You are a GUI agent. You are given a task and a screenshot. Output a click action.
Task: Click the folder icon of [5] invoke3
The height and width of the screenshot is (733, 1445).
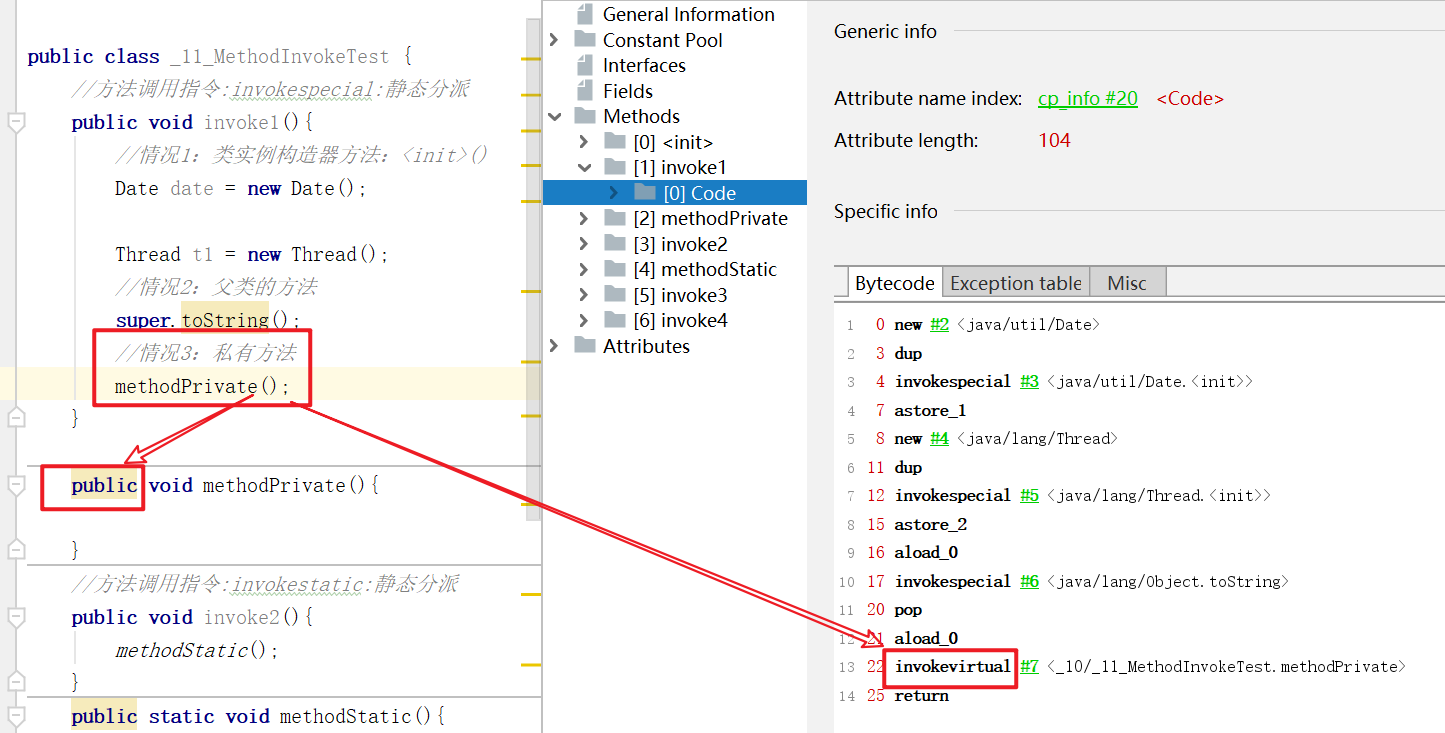point(615,295)
